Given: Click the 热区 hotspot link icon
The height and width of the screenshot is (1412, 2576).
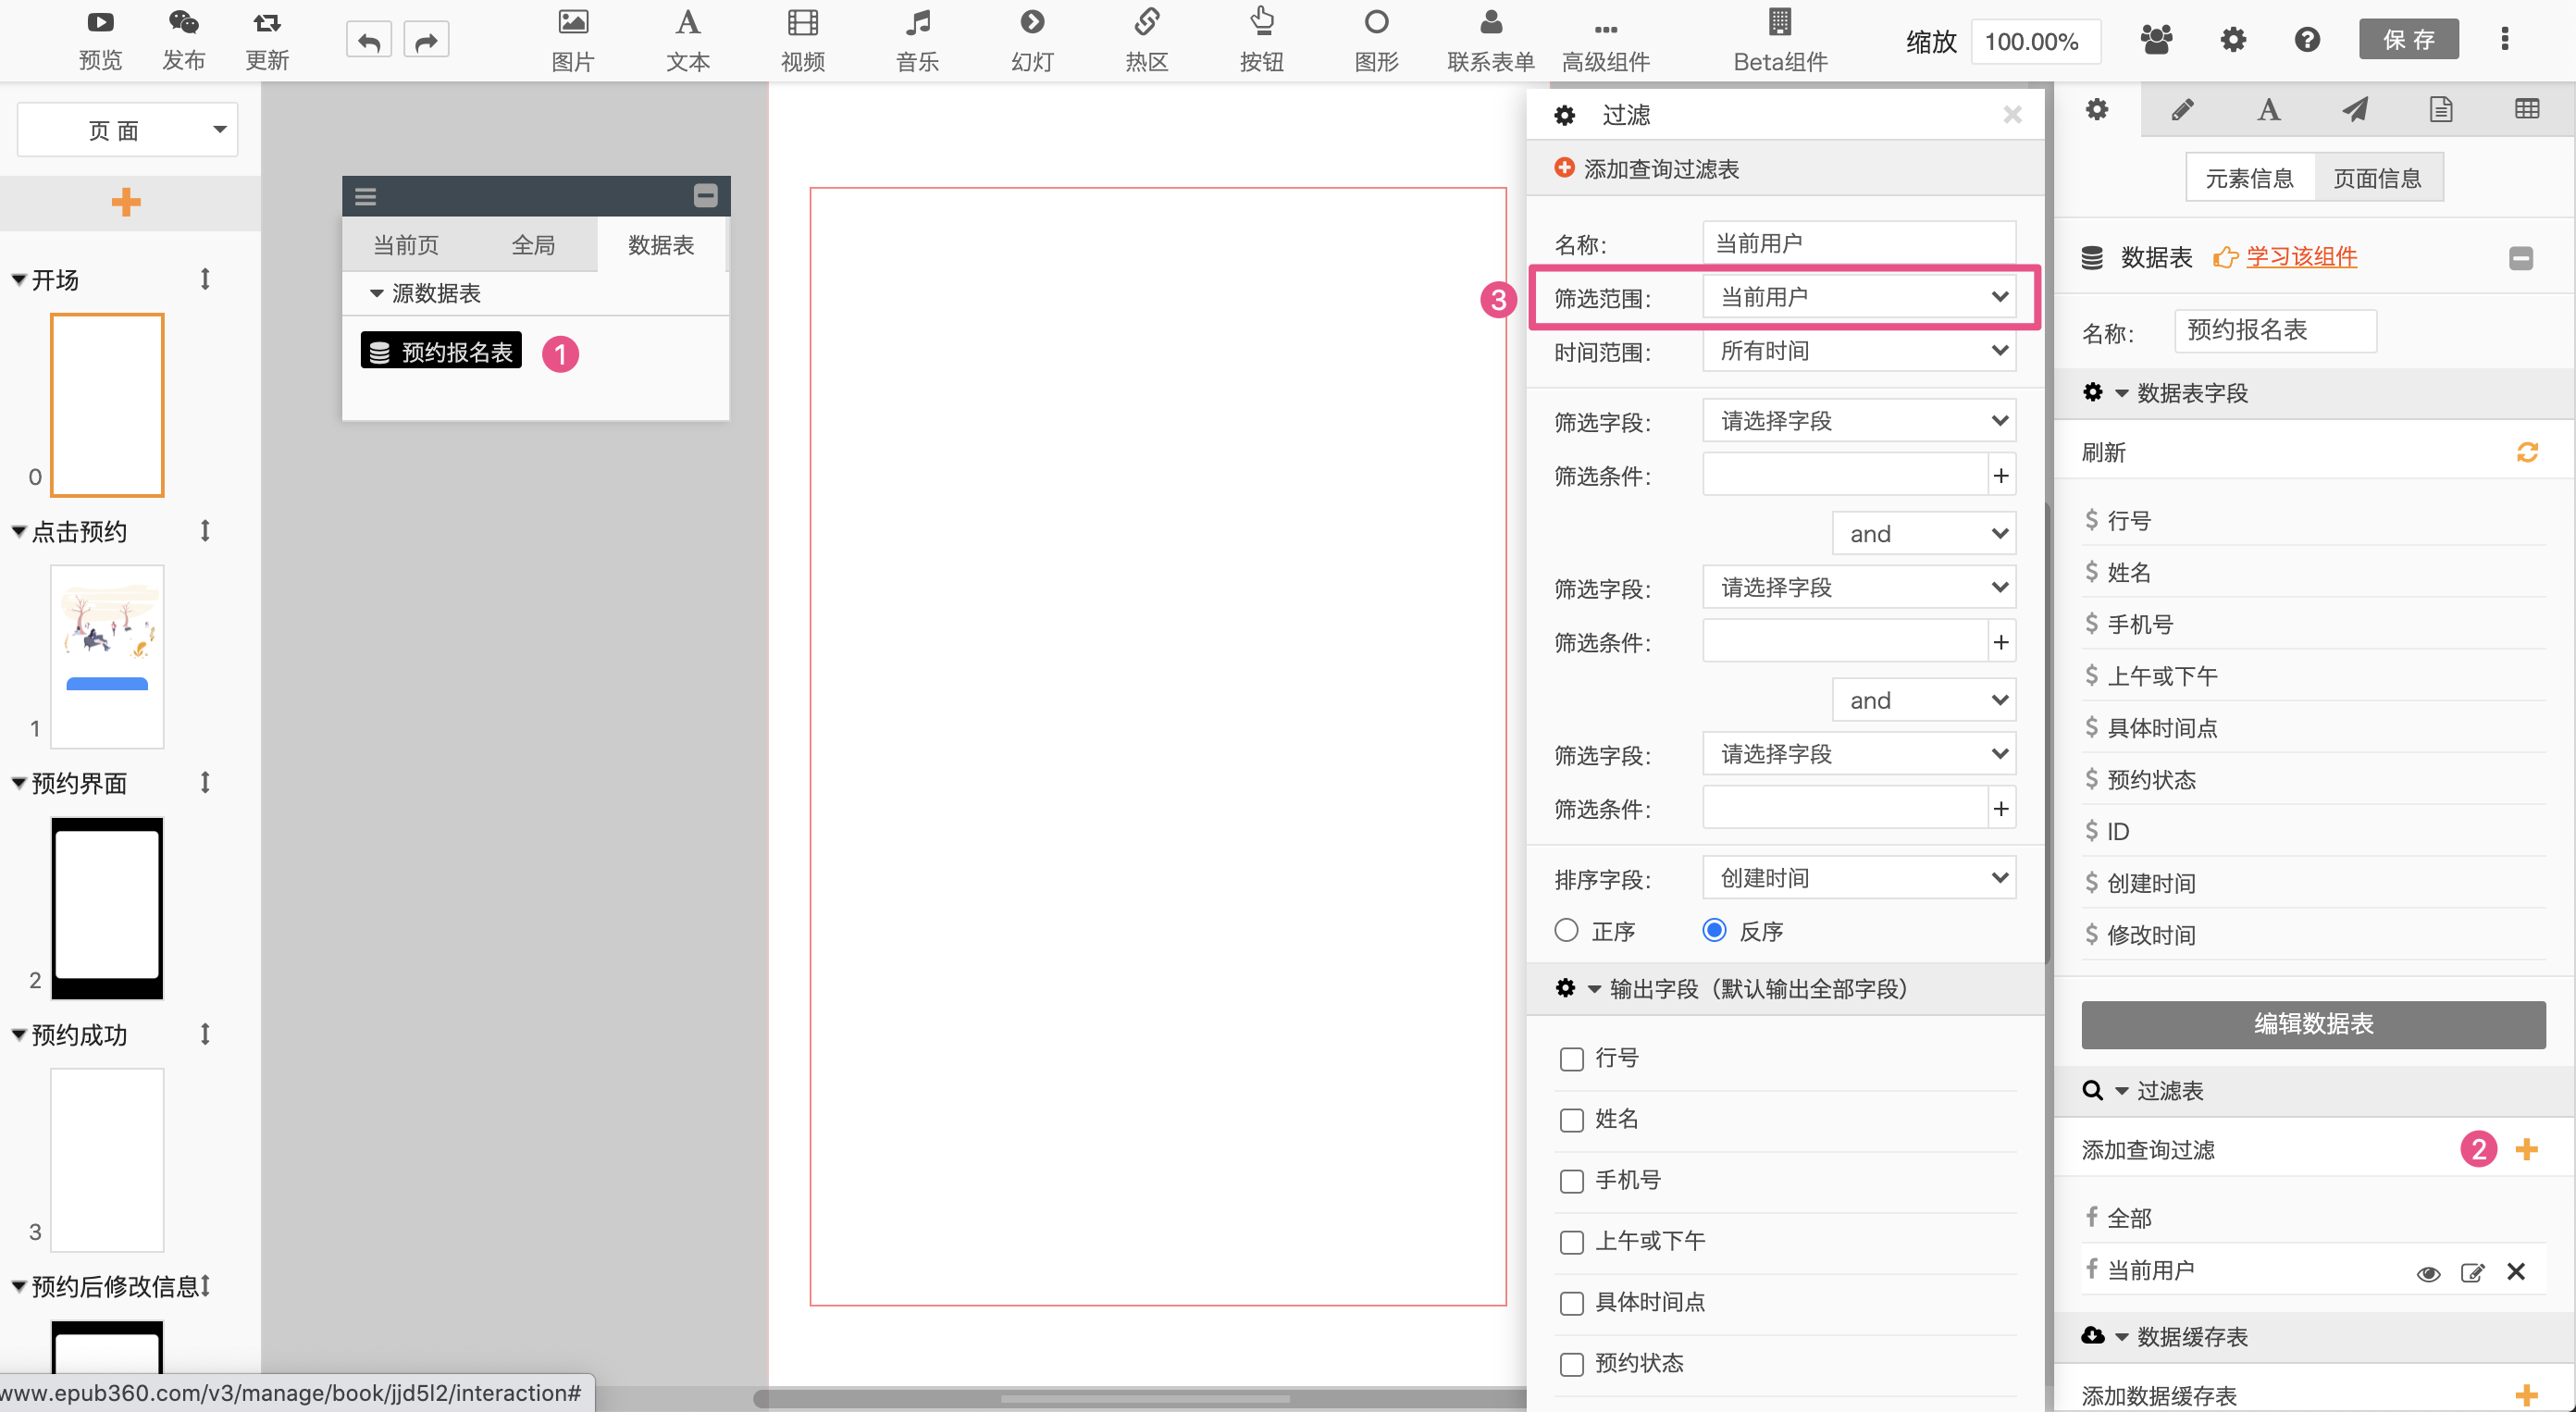Looking at the screenshot, I should [x=1146, y=22].
